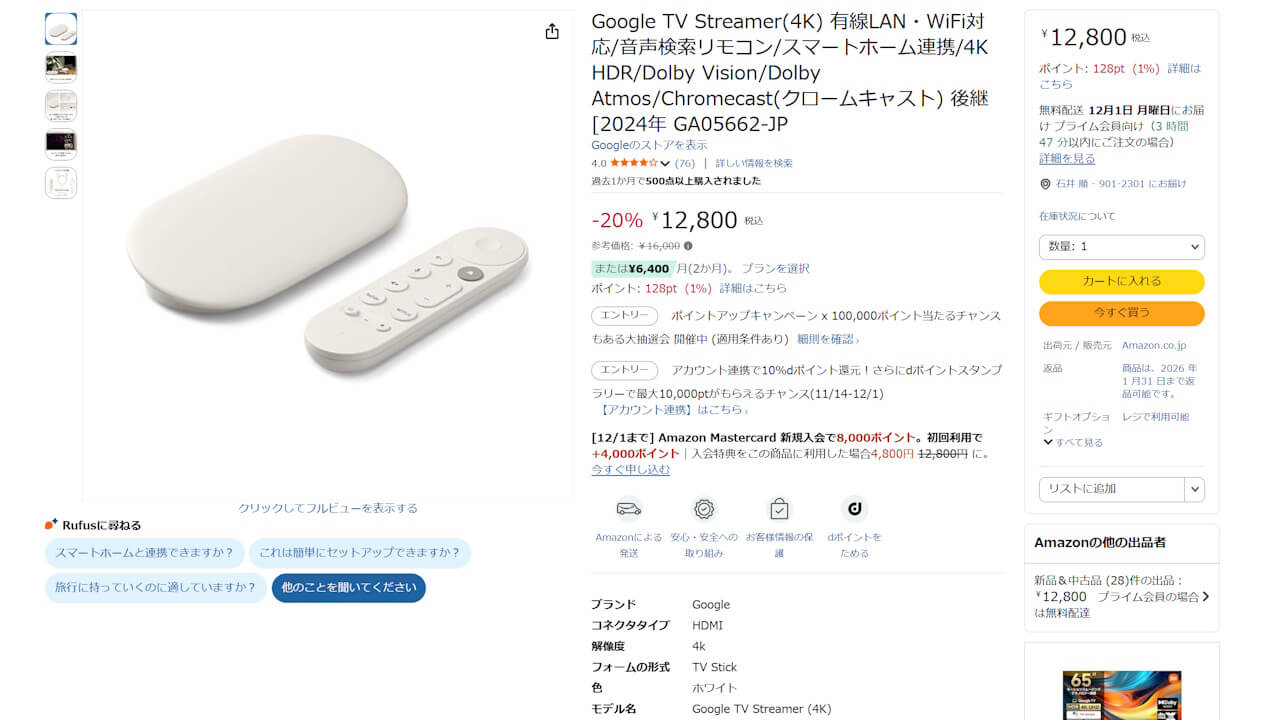
Task: Select the second product thumbnail on the left
Action: pyautogui.click(x=60, y=67)
